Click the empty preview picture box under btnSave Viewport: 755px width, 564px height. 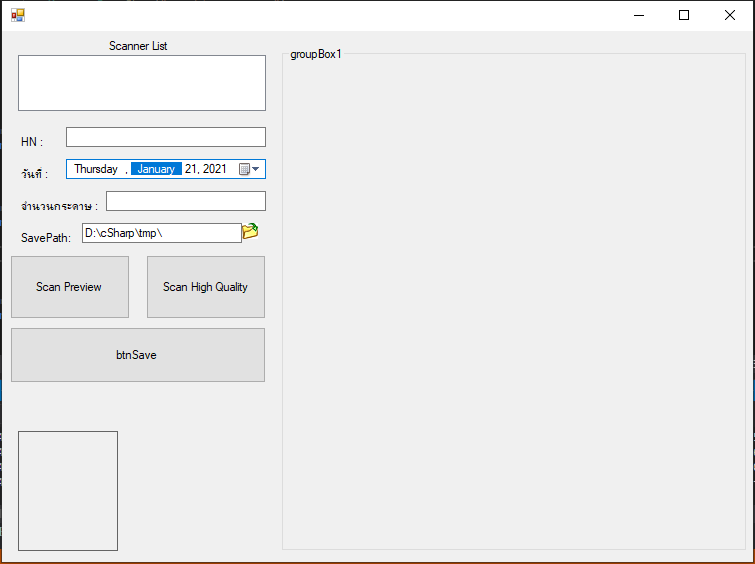coord(68,491)
